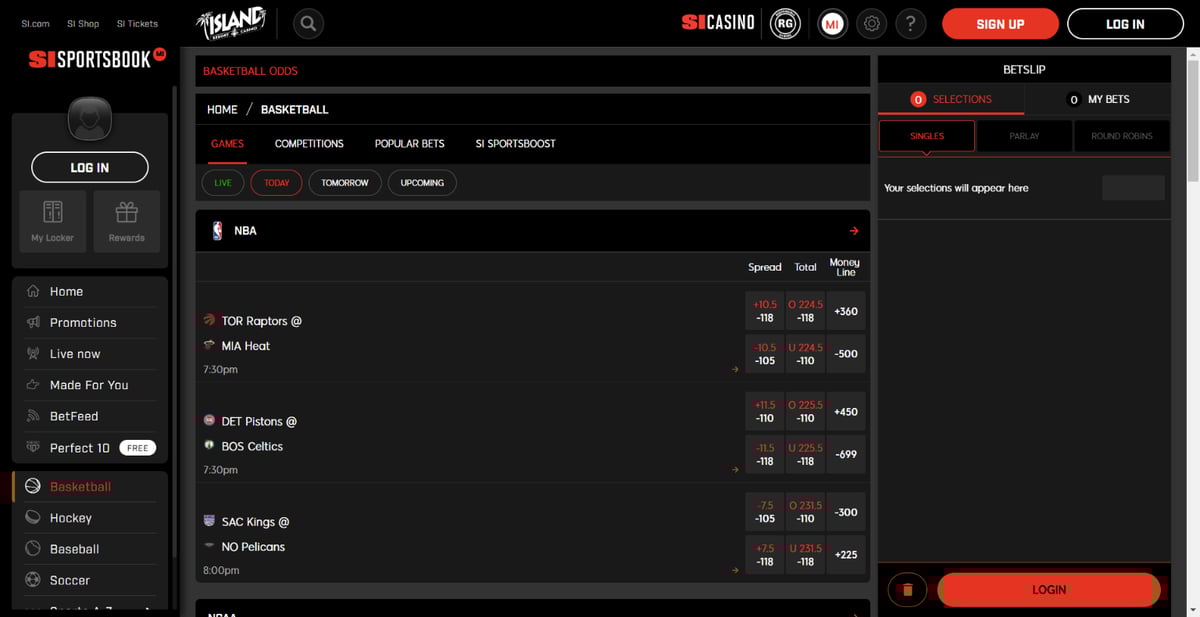Pick Celtics -699 money line

point(846,455)
